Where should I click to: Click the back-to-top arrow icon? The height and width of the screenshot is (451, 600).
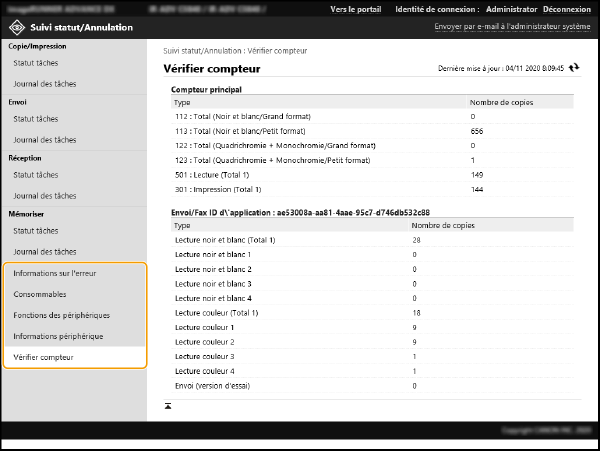click(168, 405)
